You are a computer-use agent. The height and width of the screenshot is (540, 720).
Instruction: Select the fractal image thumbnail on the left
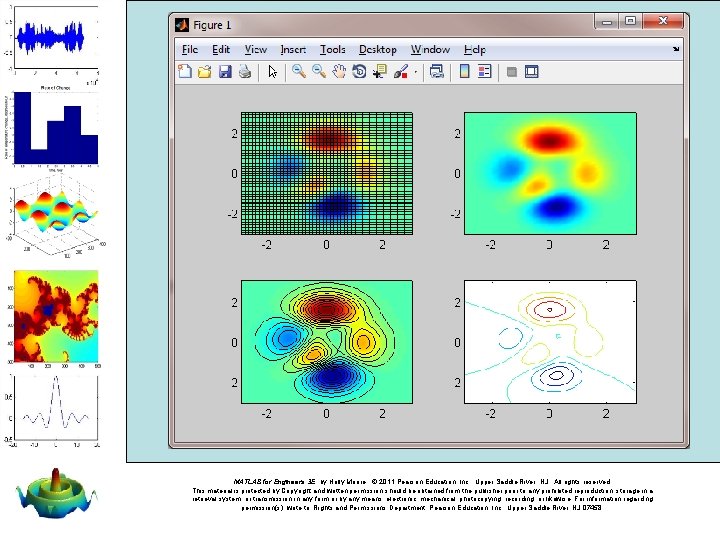[x=56, y=316]
